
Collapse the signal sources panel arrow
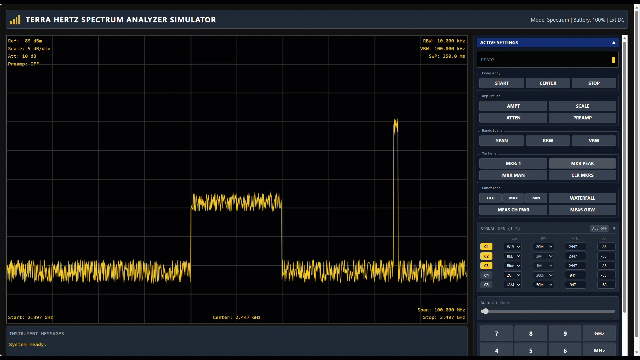(x=614, y=229)
